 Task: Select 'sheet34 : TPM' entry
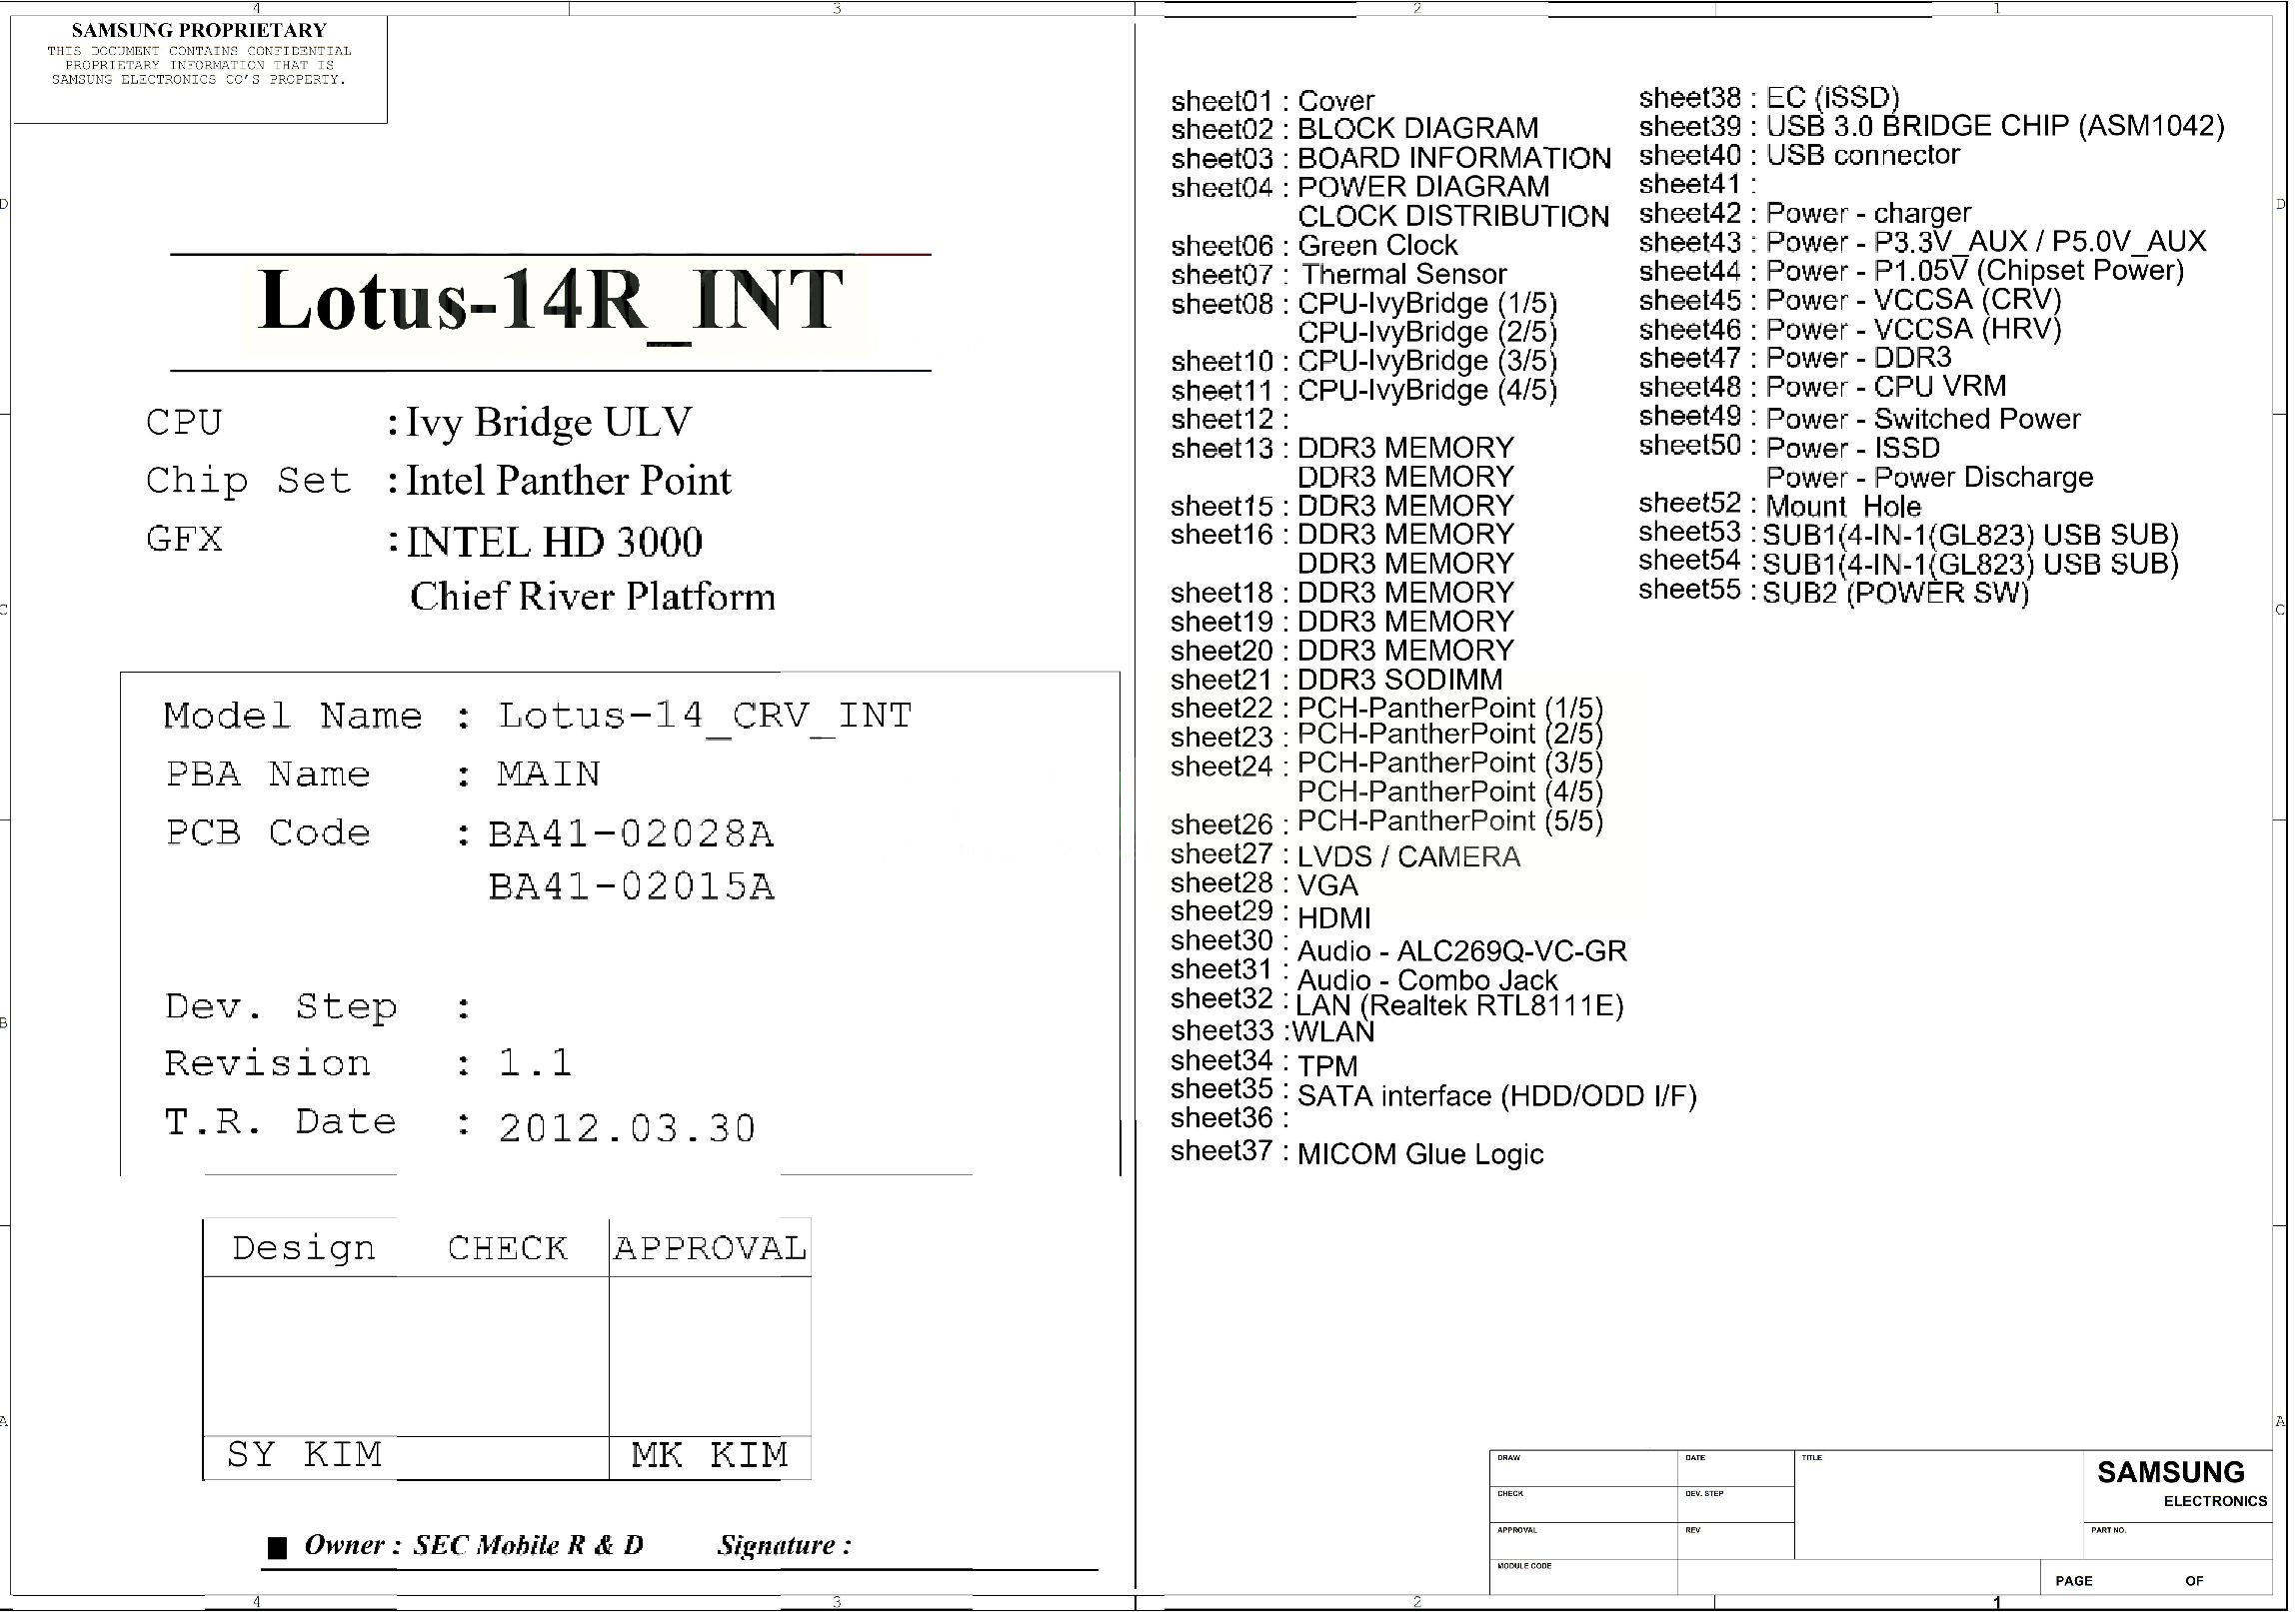pyautogui.click(x=1265, y=1063)
